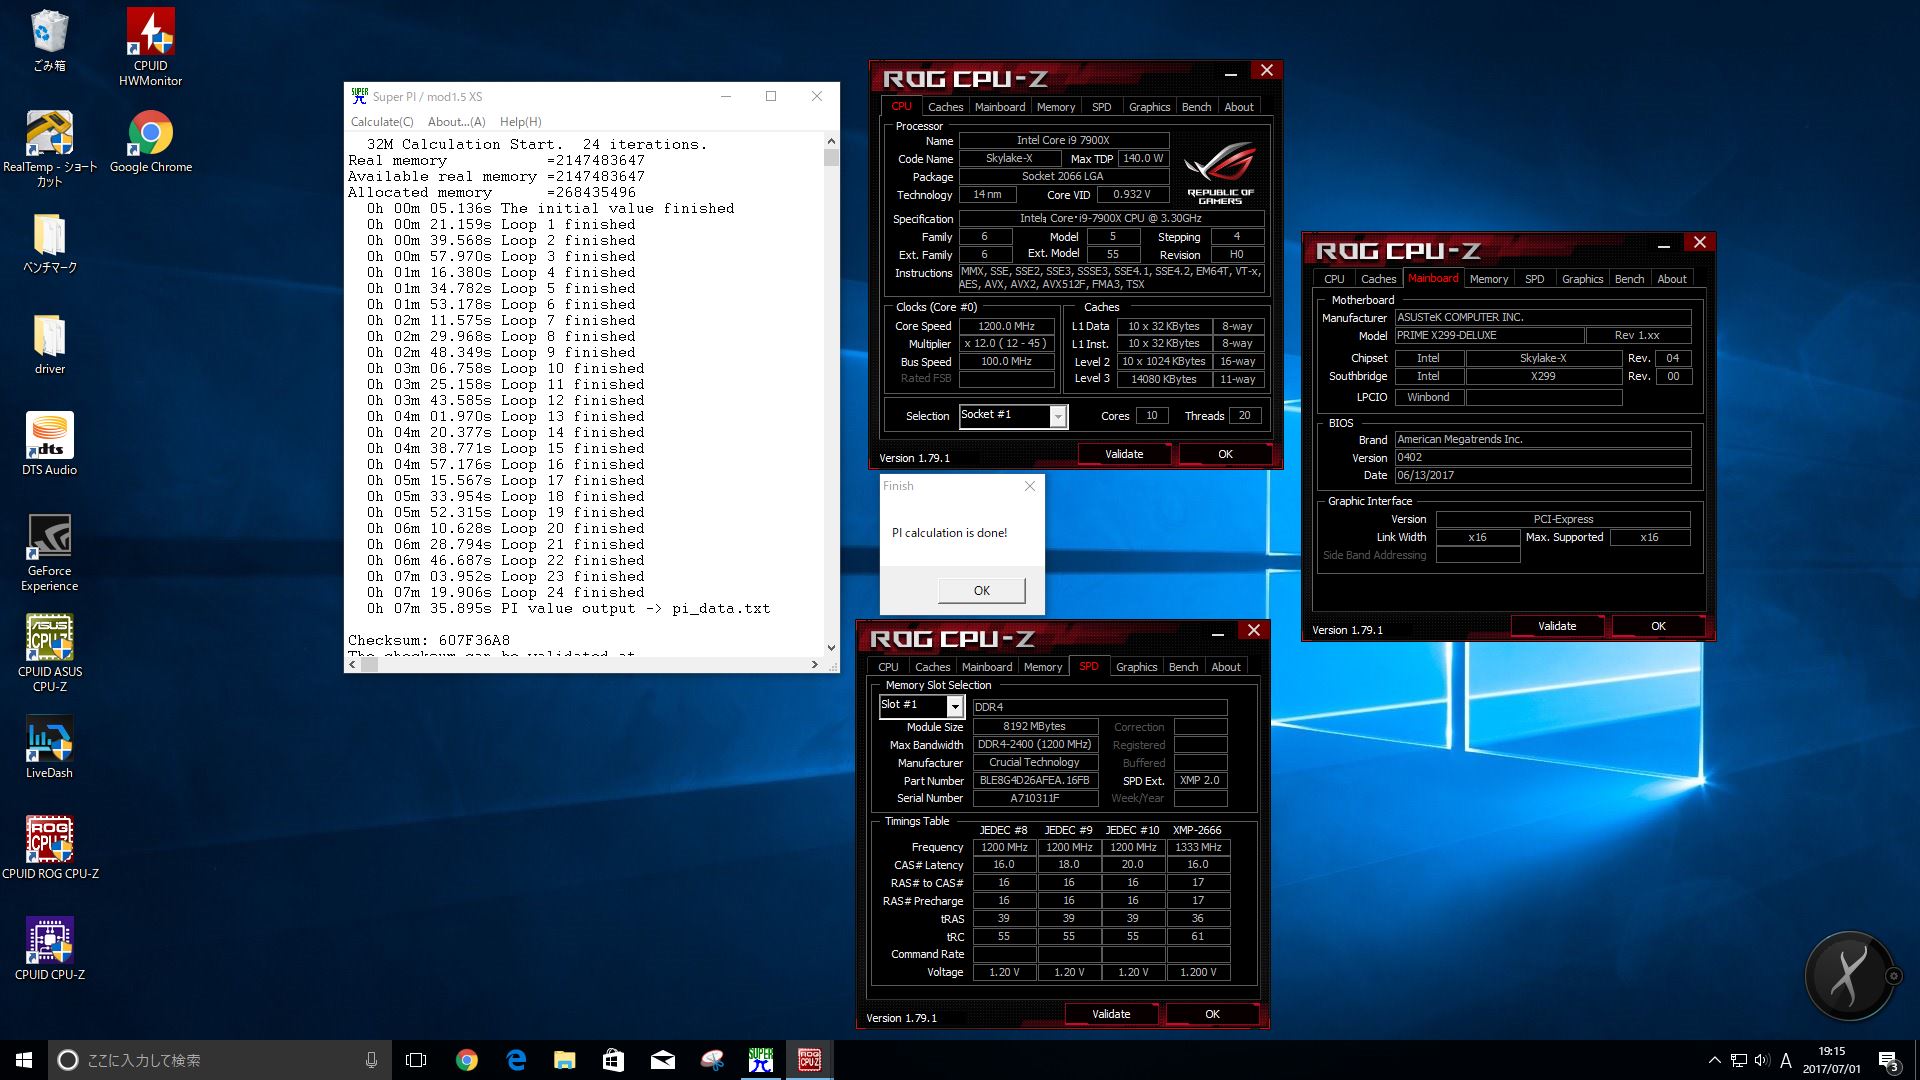Switch to Bench tab in top CPU-Z
Viewport: 1920px width, 1080px height.
tap(1196, 107)
